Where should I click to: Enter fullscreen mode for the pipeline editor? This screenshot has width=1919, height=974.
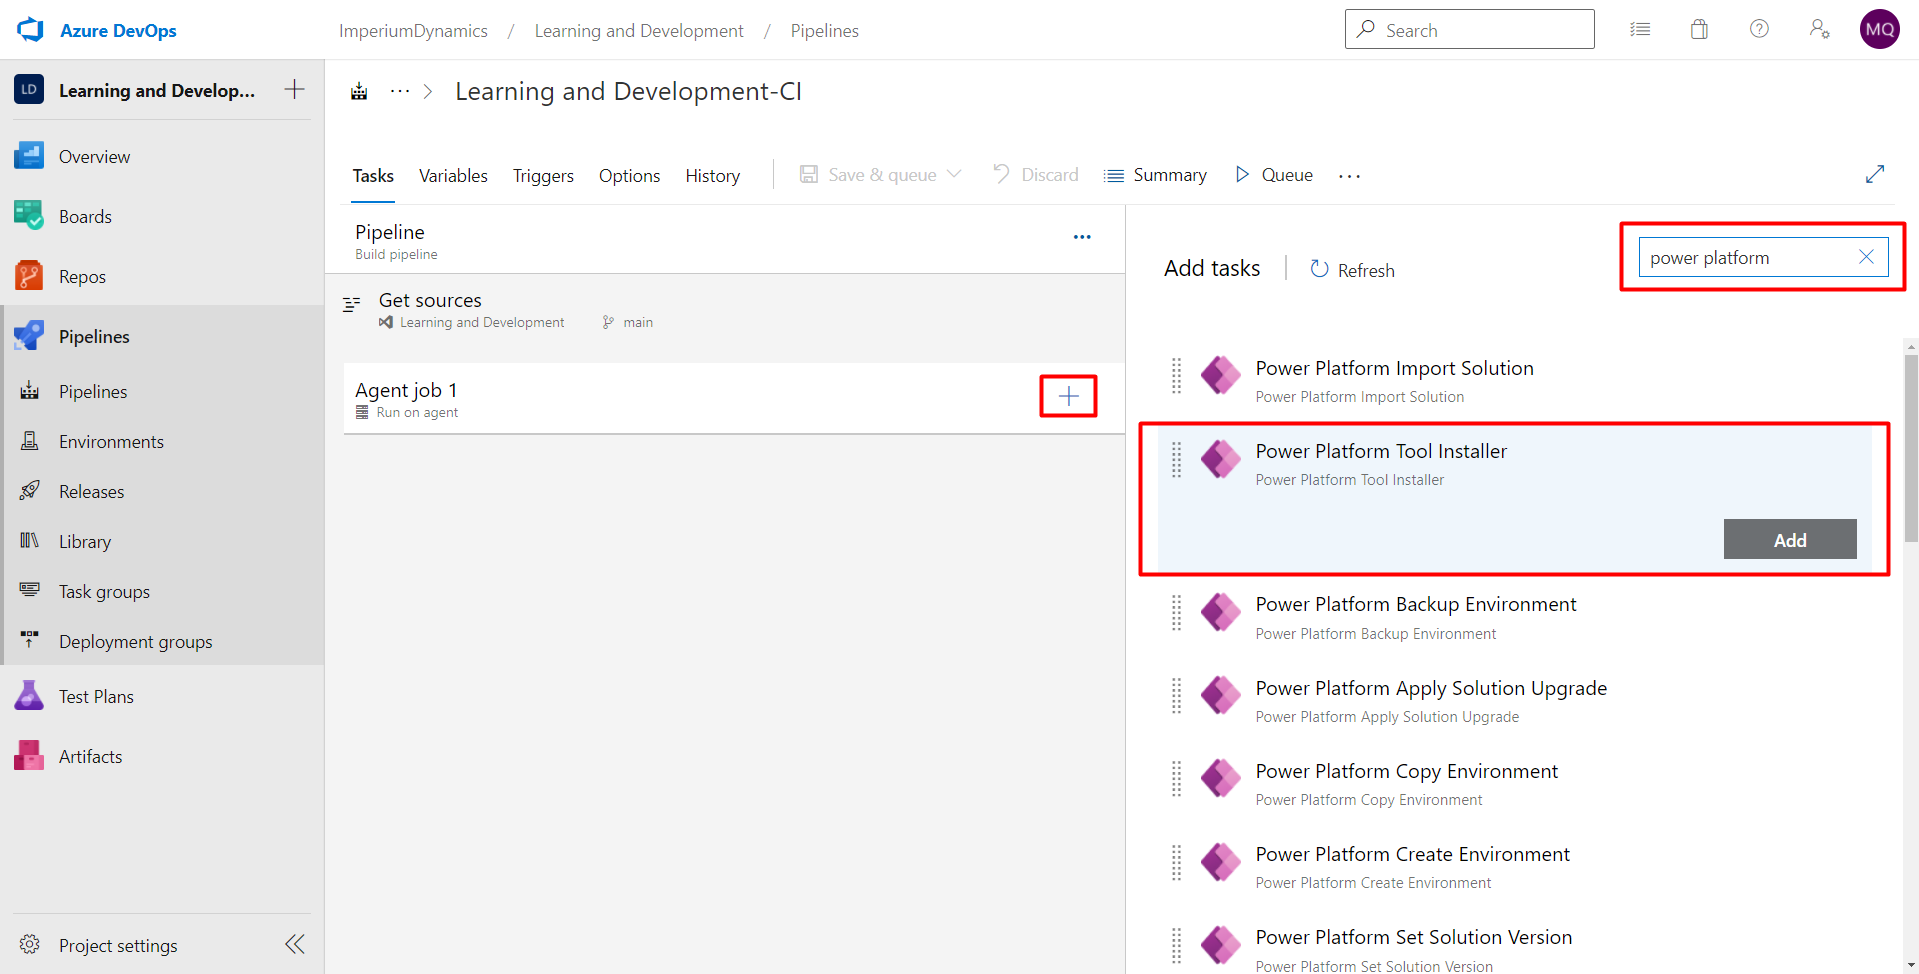pyautogui.click(x=1876, y=174)
